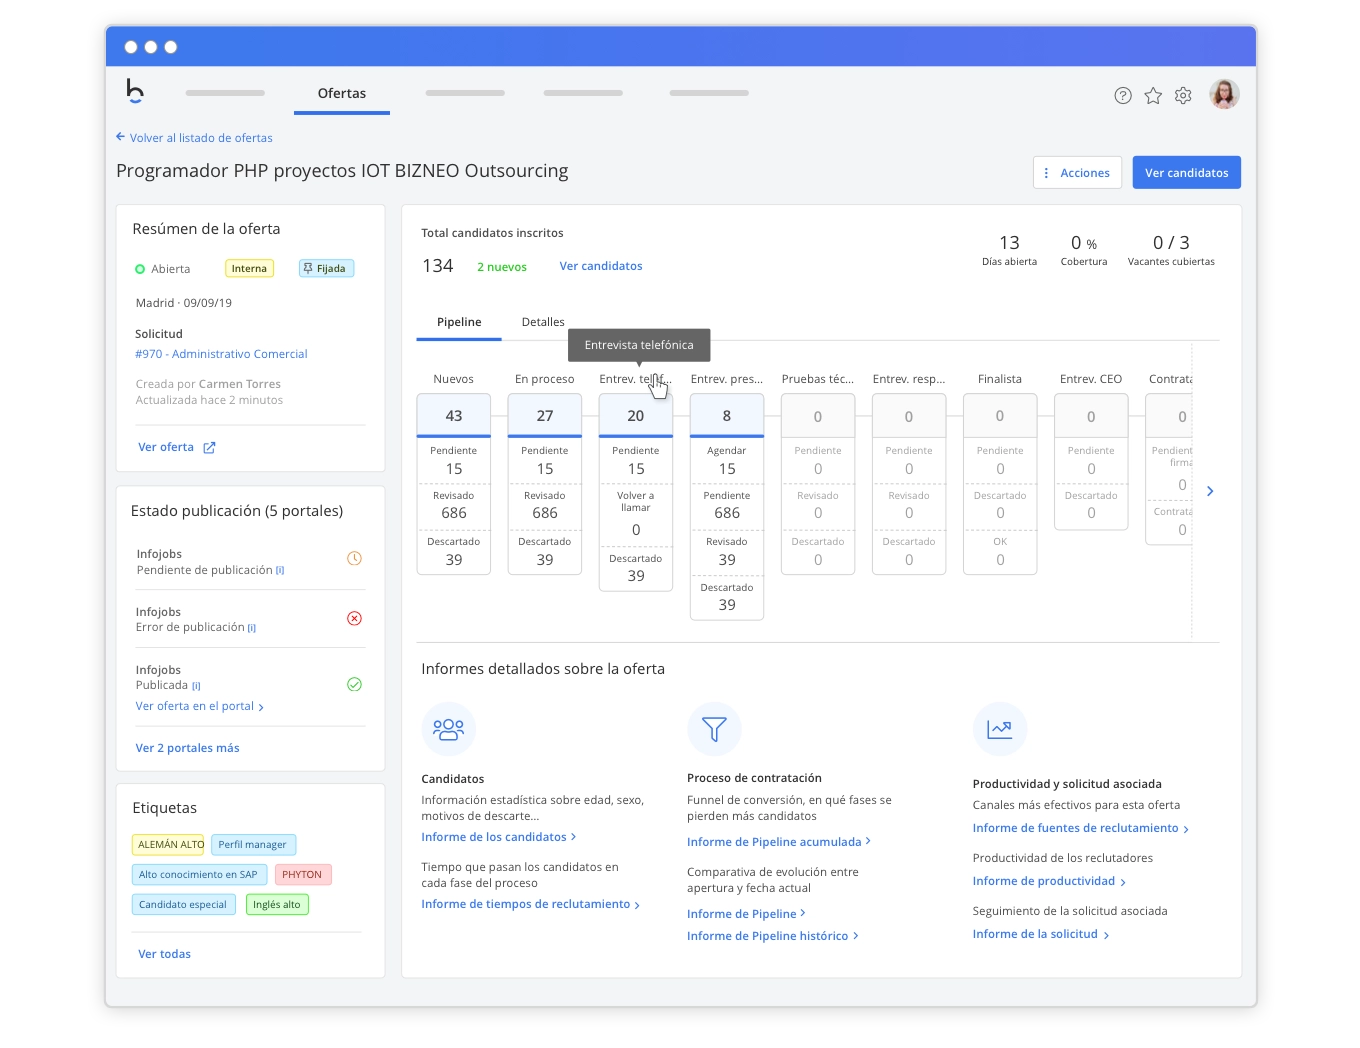The image size is (1360, 1048).
Task: Click the Bizneo logo icon
Action: [135, 91]
